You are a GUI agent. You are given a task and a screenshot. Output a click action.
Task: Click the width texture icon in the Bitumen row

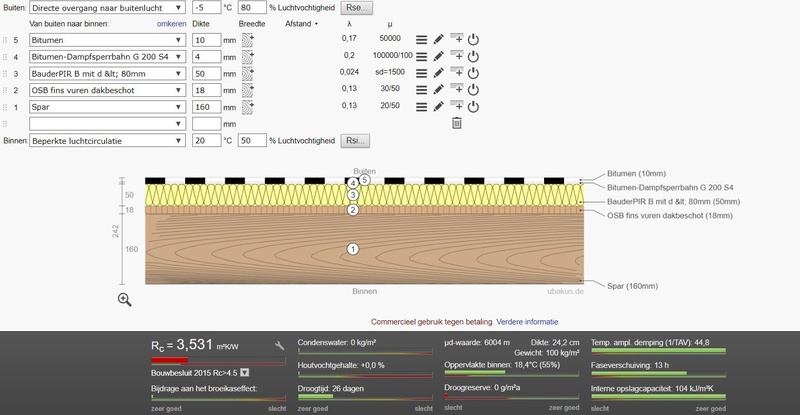[x=247, y=40]
